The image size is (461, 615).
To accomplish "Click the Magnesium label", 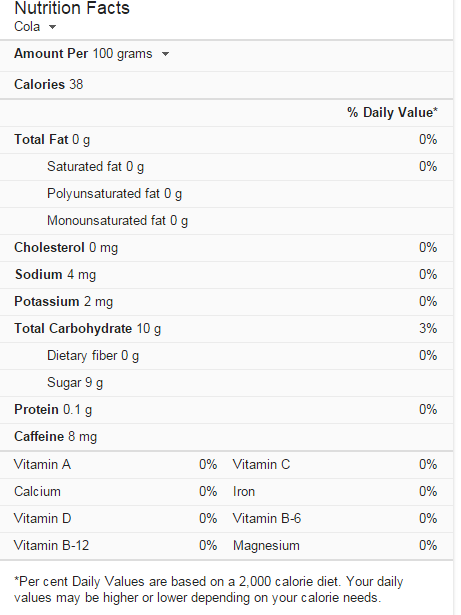I will [x=266, y=546].
